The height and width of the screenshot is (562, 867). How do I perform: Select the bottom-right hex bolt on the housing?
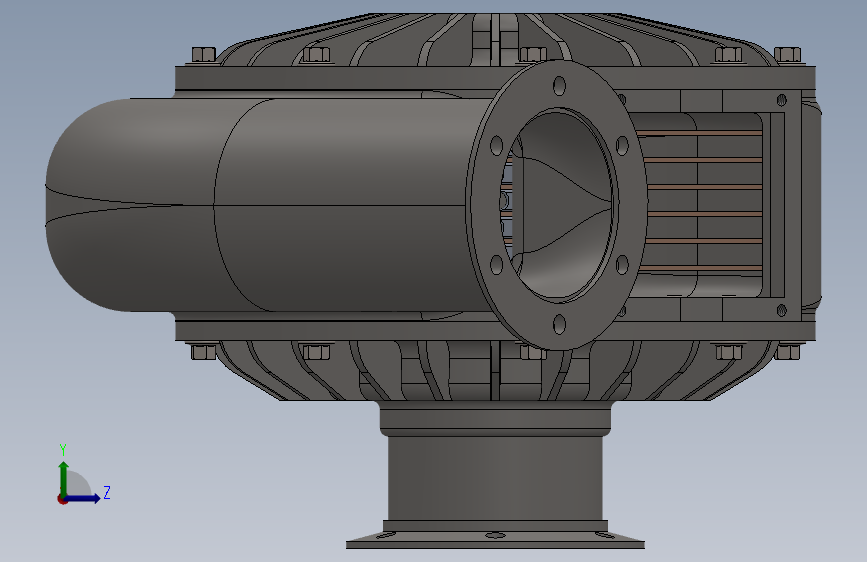pyautogui.click(x=787, y=352)
